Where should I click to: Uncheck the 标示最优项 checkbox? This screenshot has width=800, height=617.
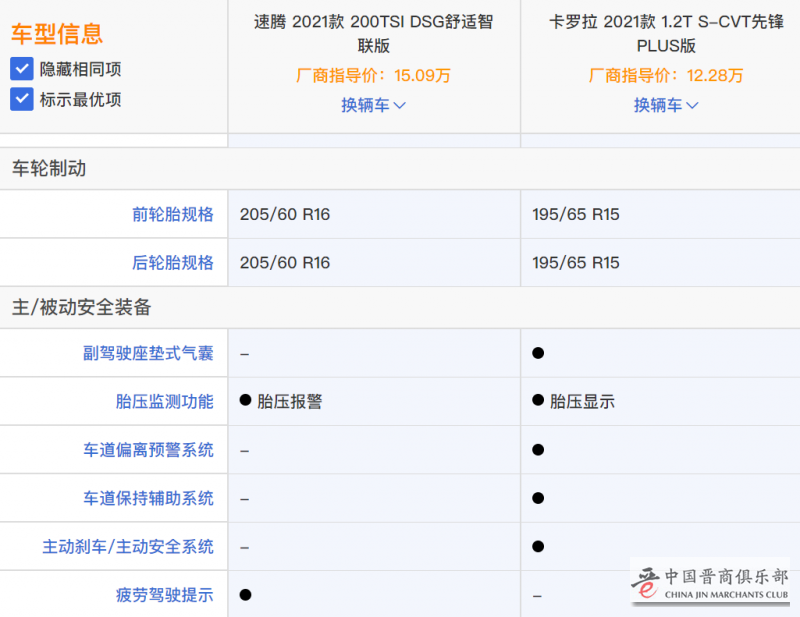(21, 99)
